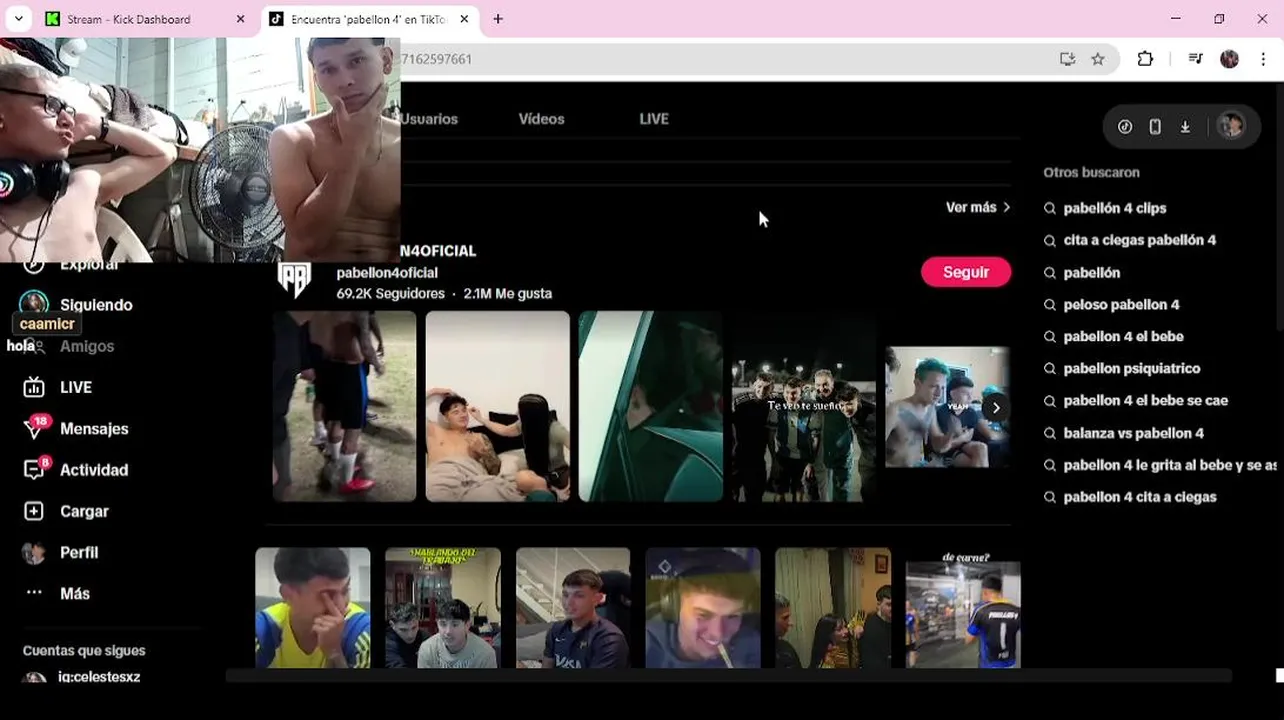The width and height of the screenshot is (1284, 720).
Task: Open the laughing guy with headset video
Action: (x=703, y=608)
